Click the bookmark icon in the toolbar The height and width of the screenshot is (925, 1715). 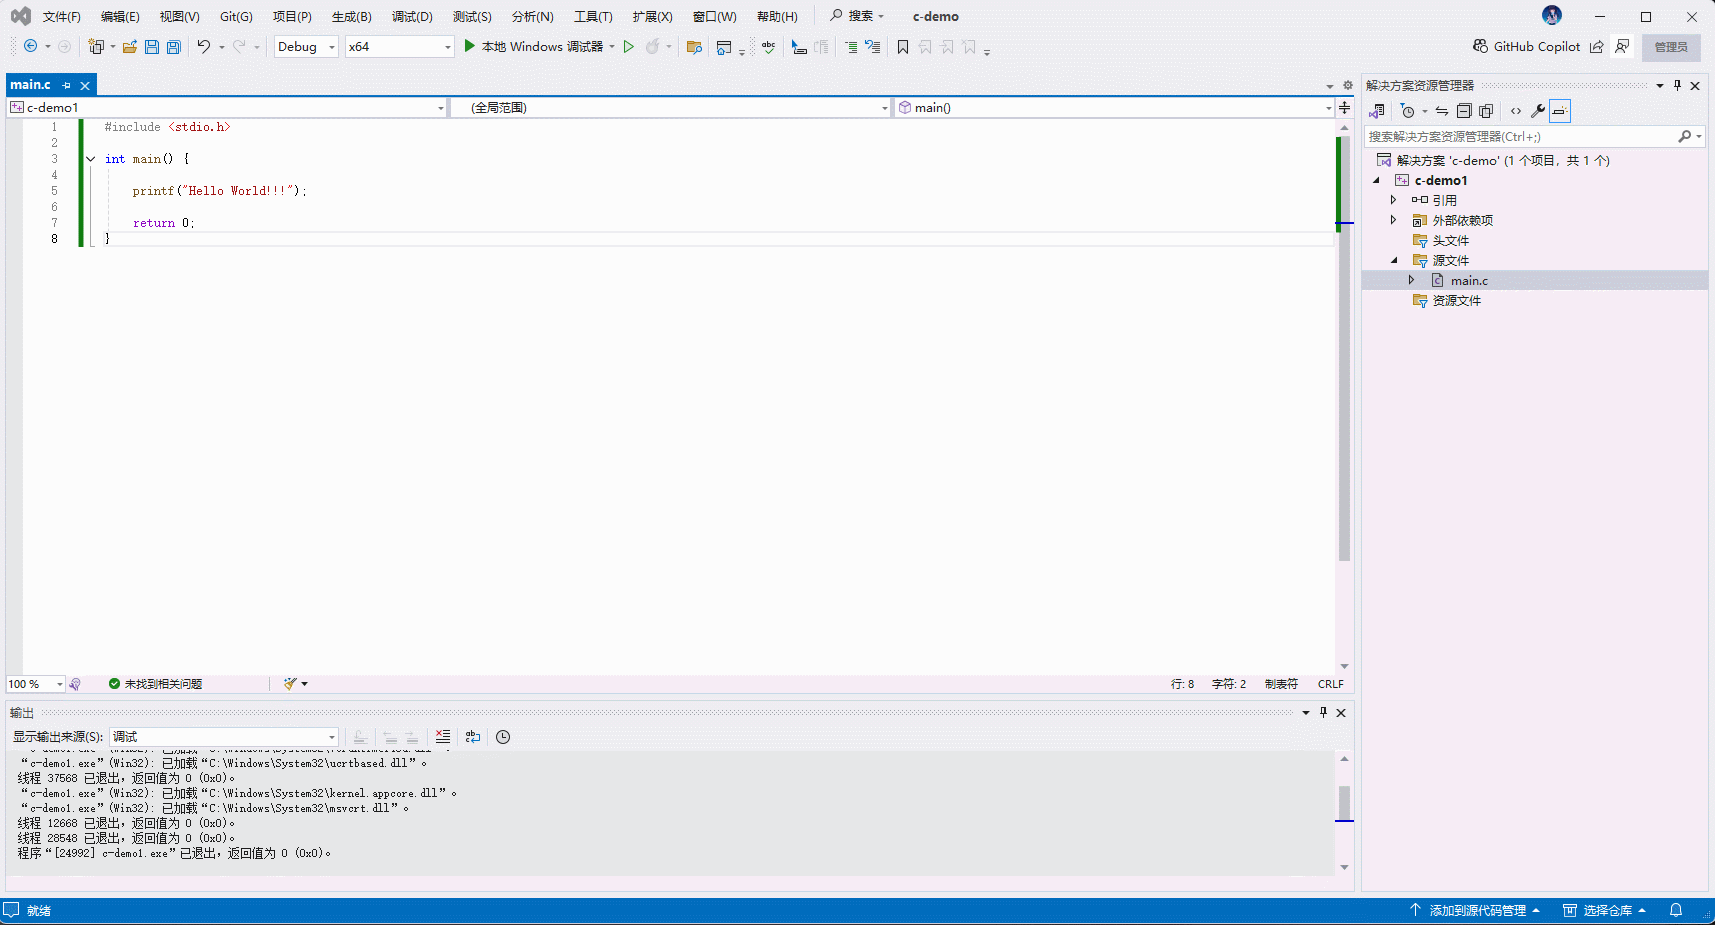(x=903, y=47)
